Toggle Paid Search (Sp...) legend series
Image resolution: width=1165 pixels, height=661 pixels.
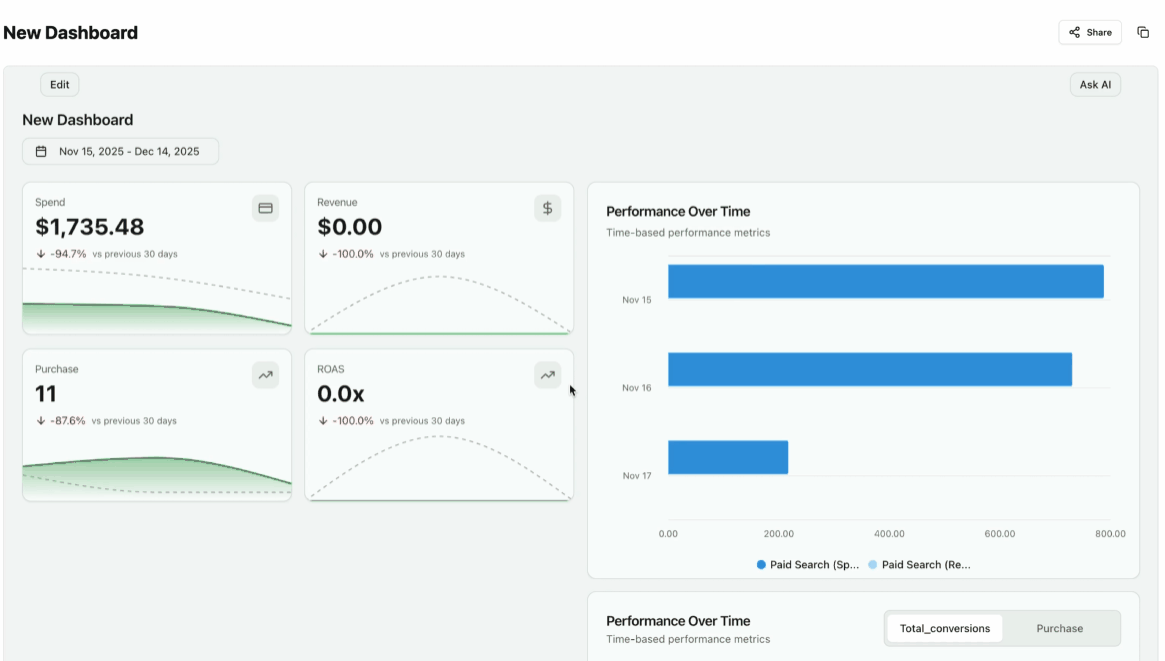pos(808,565)
